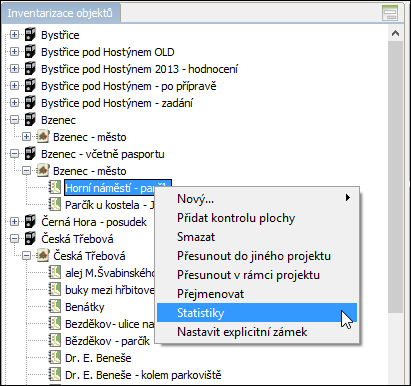Select Bězděkov - parčík tree item
The height and width of the screenshot is (386, 411).
pos(107,341)
